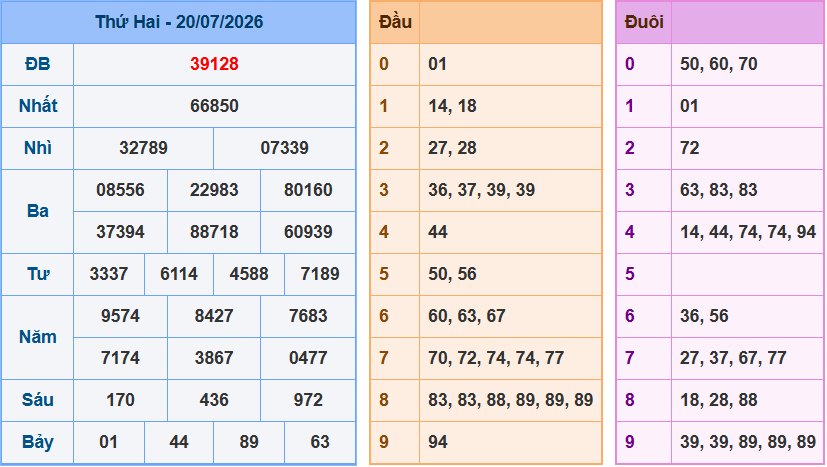
Task: Click the "14, 18" cell in Đầu table
Action: coord(511,106)
